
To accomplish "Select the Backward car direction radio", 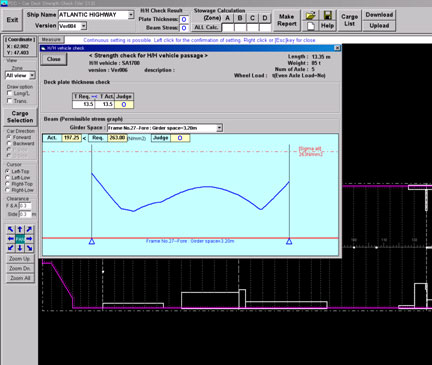I will click(9, 143).
